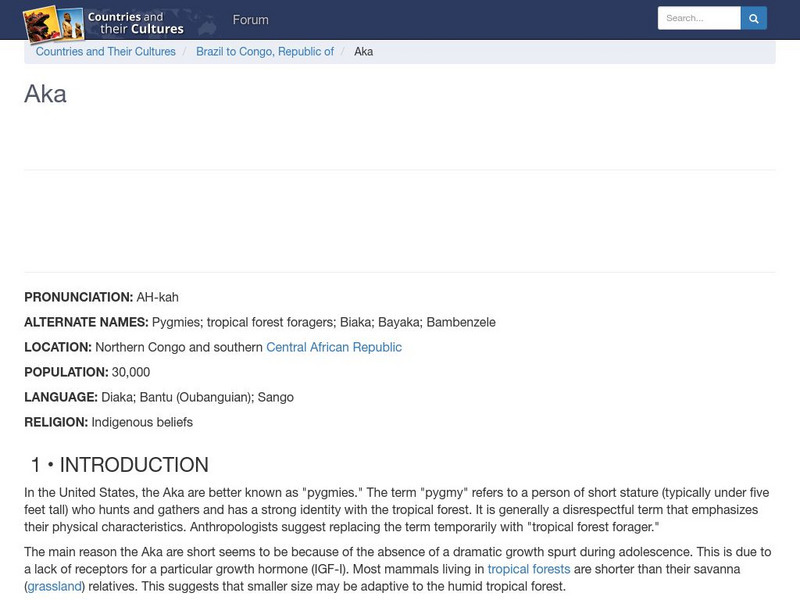
Task: Focus the Search input field
Action: tap(699, 18)
